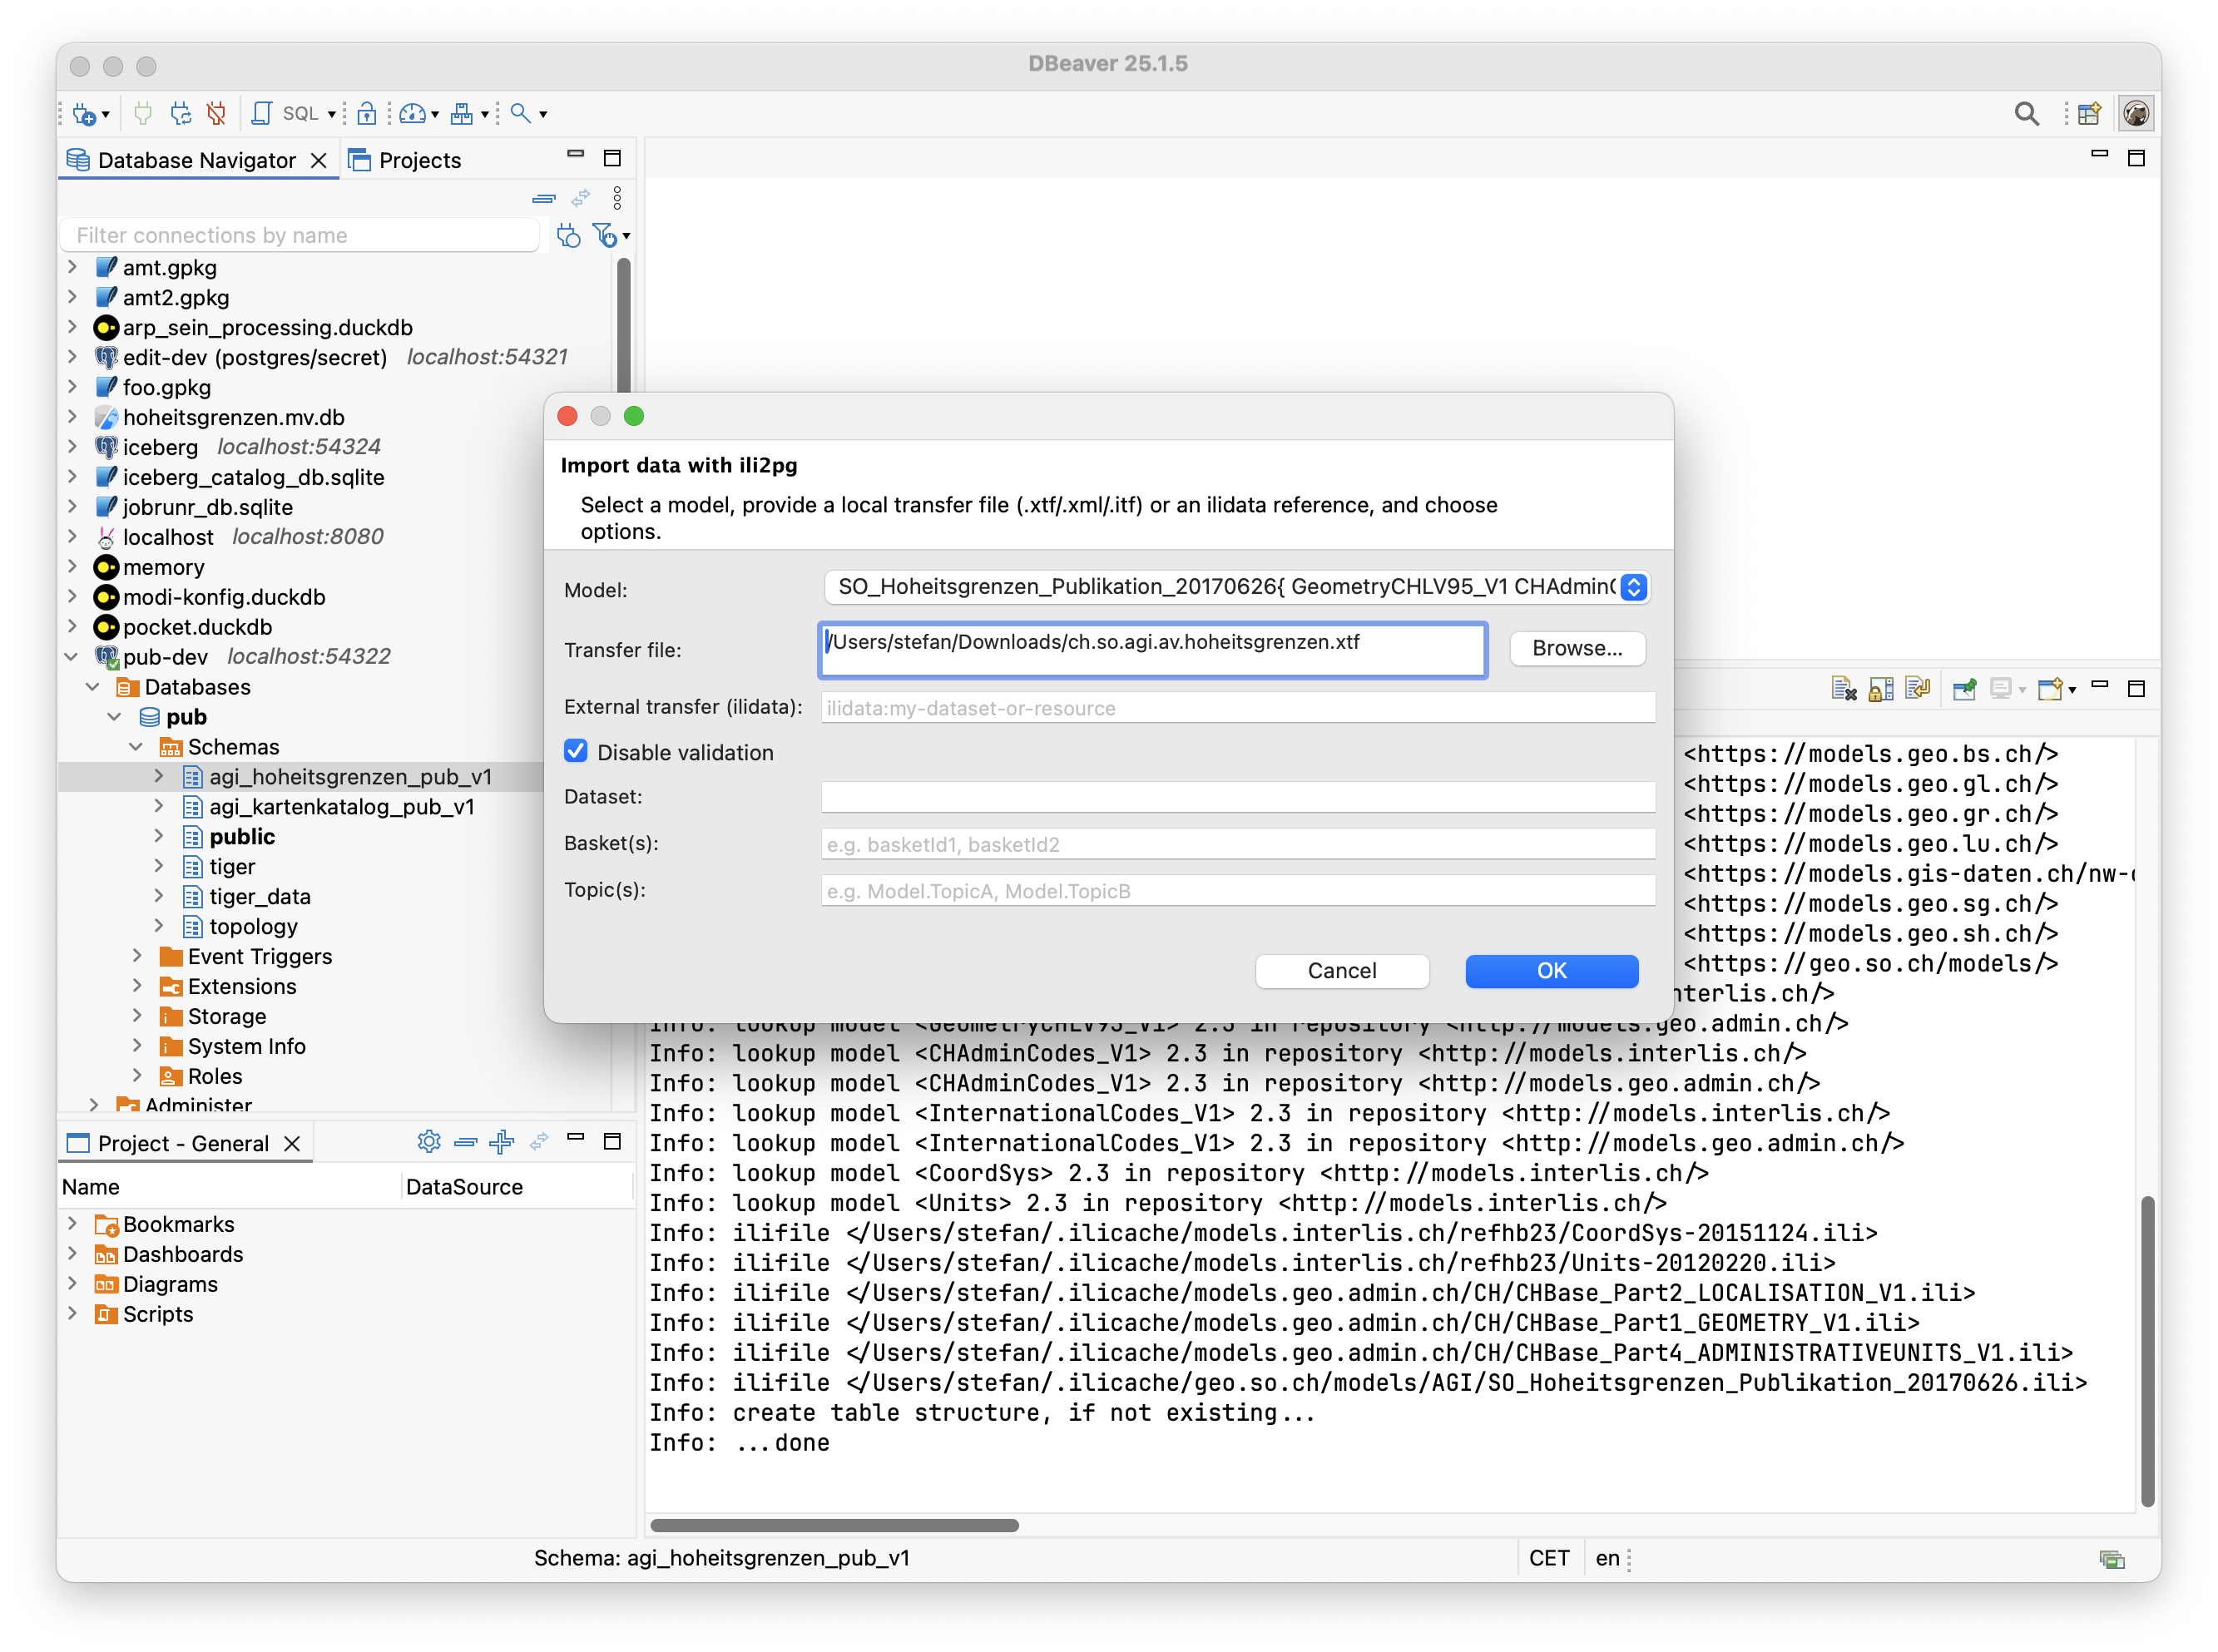
Task: Expand agi_hoheitsgrenzen_pub_v1 schema
Action: pyautogui.click(x=159, y=776)
